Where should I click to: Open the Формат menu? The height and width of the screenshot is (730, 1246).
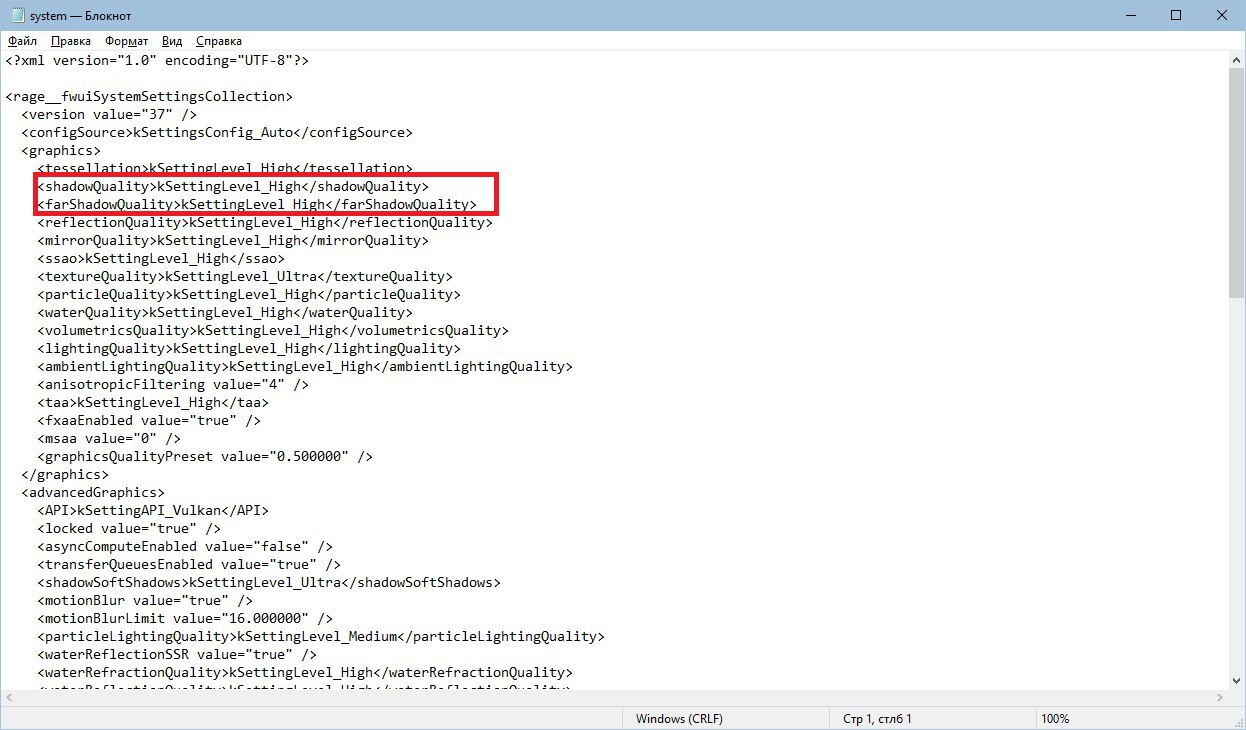(x=126, y=41)
